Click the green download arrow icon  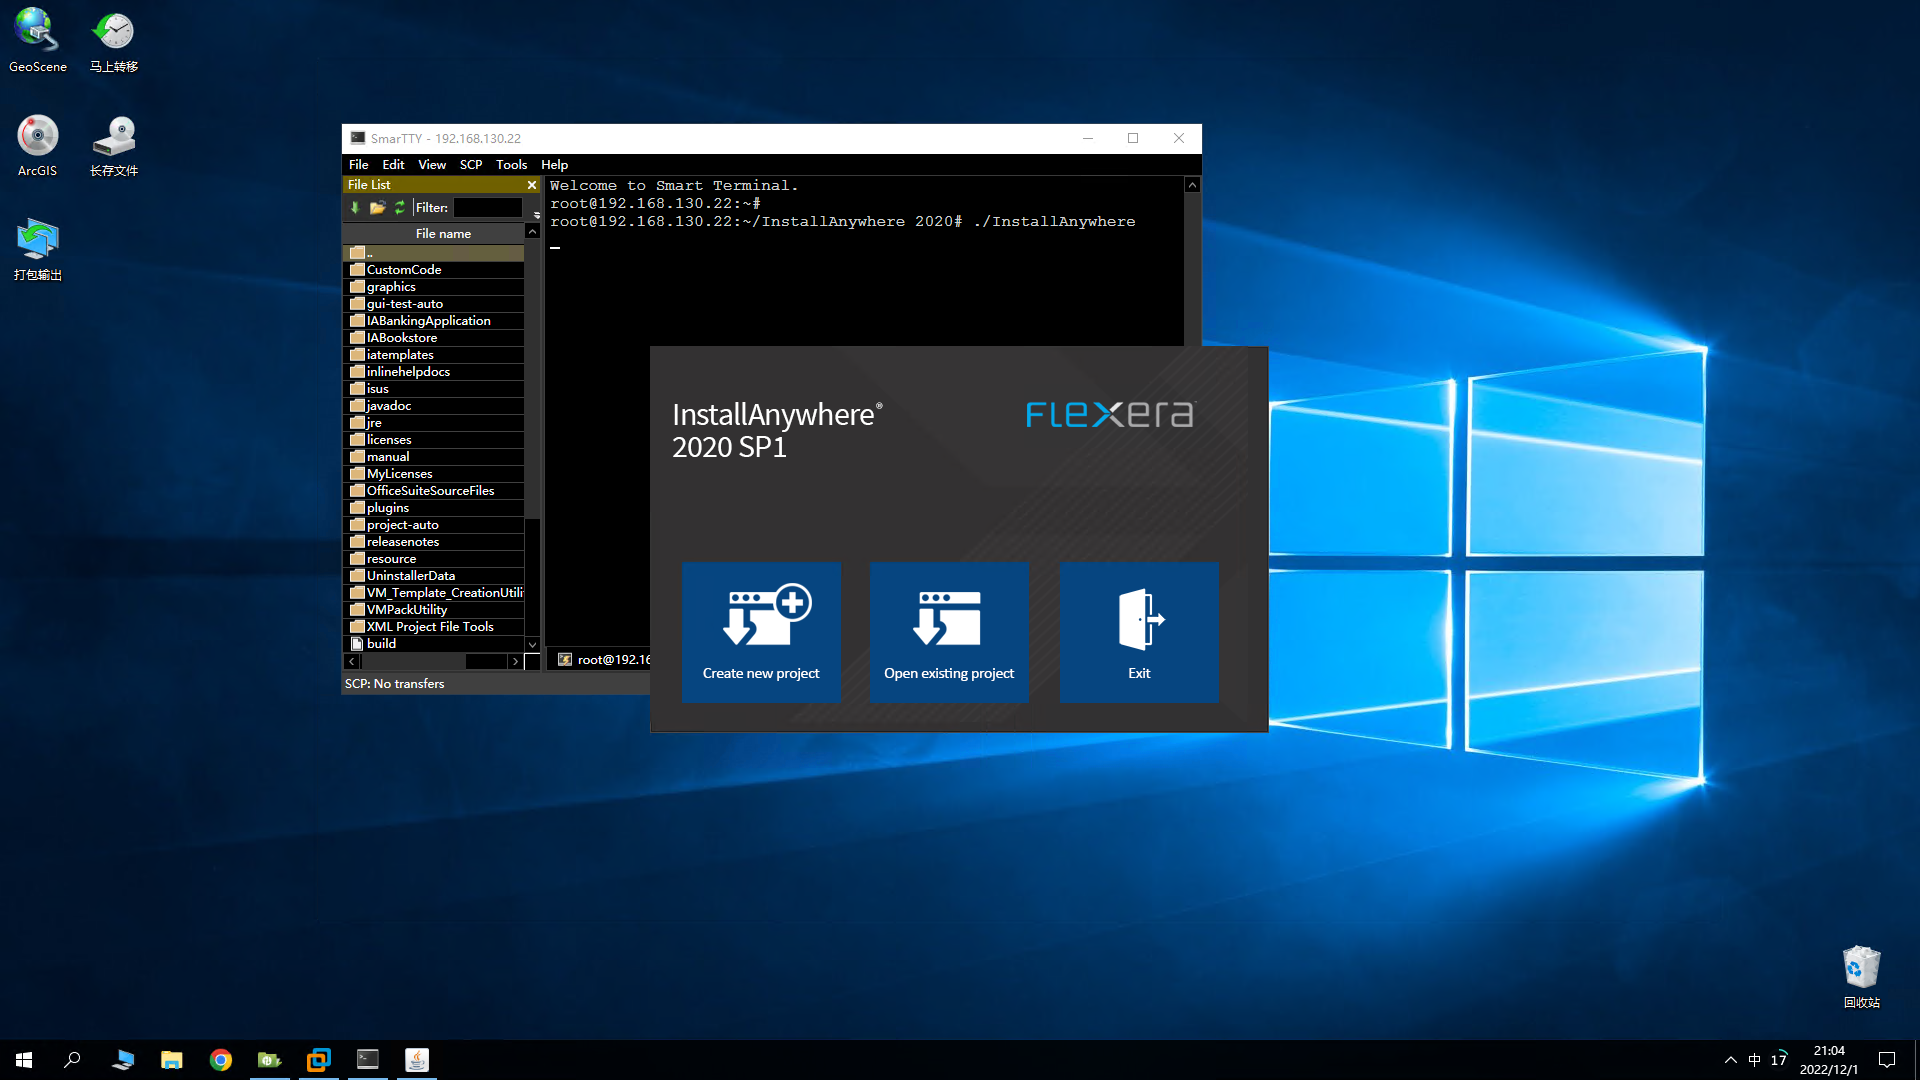point(355,208)
